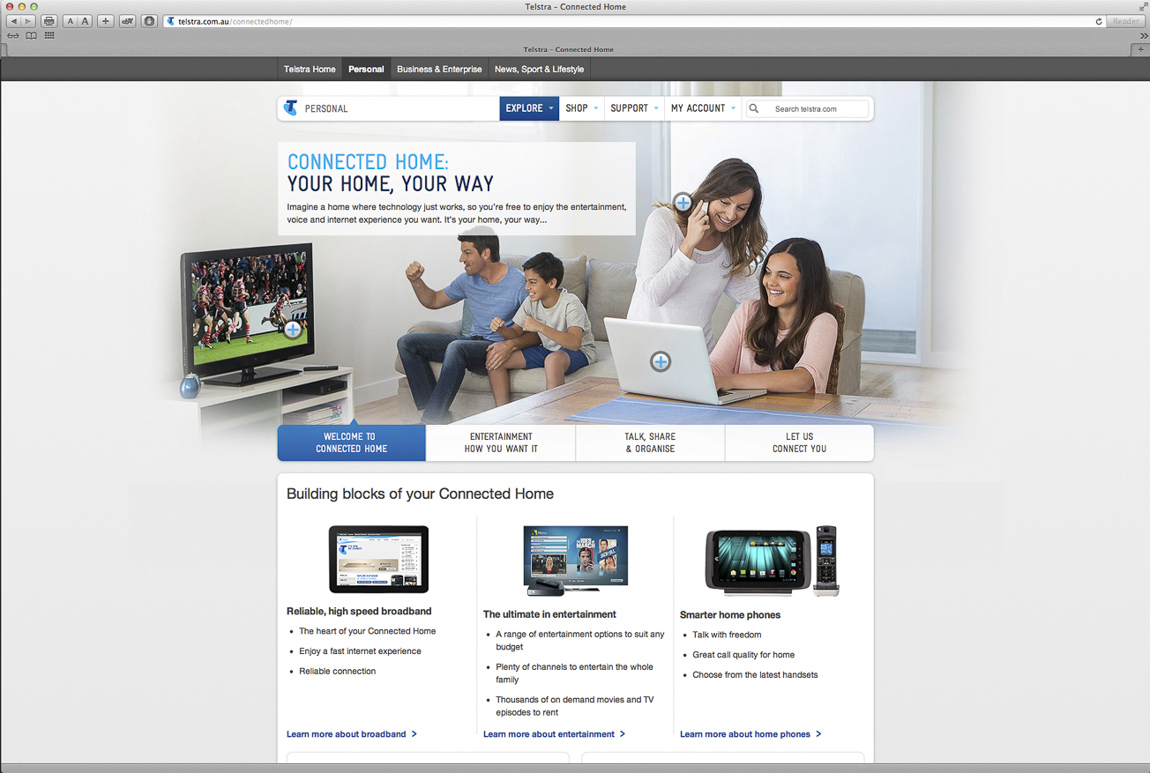The height and width of the screenshot is (773, 1150).
Task: Click the Smarter home phones heading
Action: pos(730,615)
